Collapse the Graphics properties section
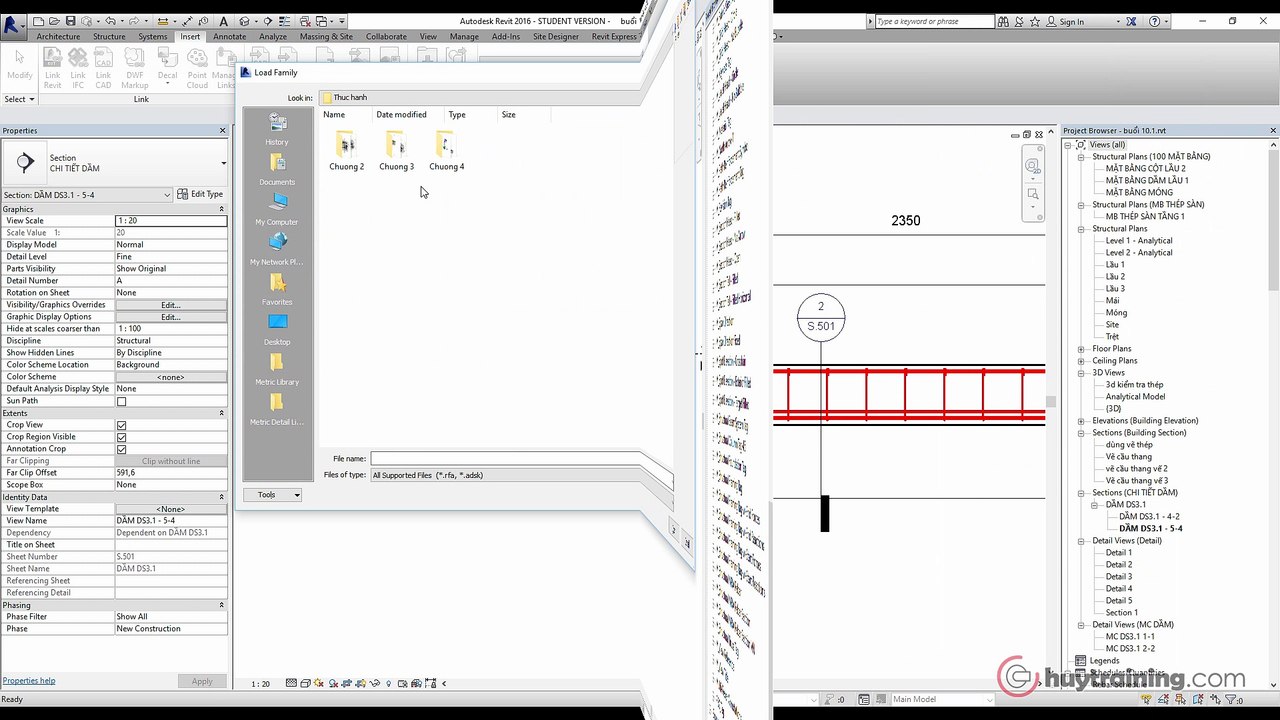Viewport: 1280px width, 720px height. [x=221, y=209]
